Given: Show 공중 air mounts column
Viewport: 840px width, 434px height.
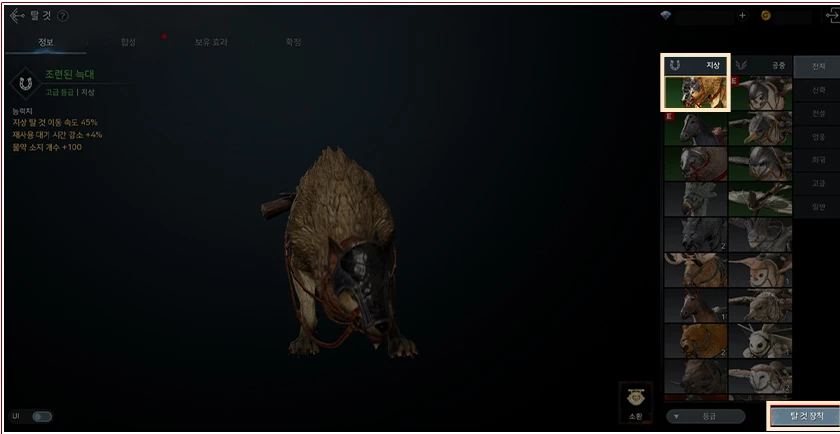Looking at the screenshot, I should click(x=760, y=65).
